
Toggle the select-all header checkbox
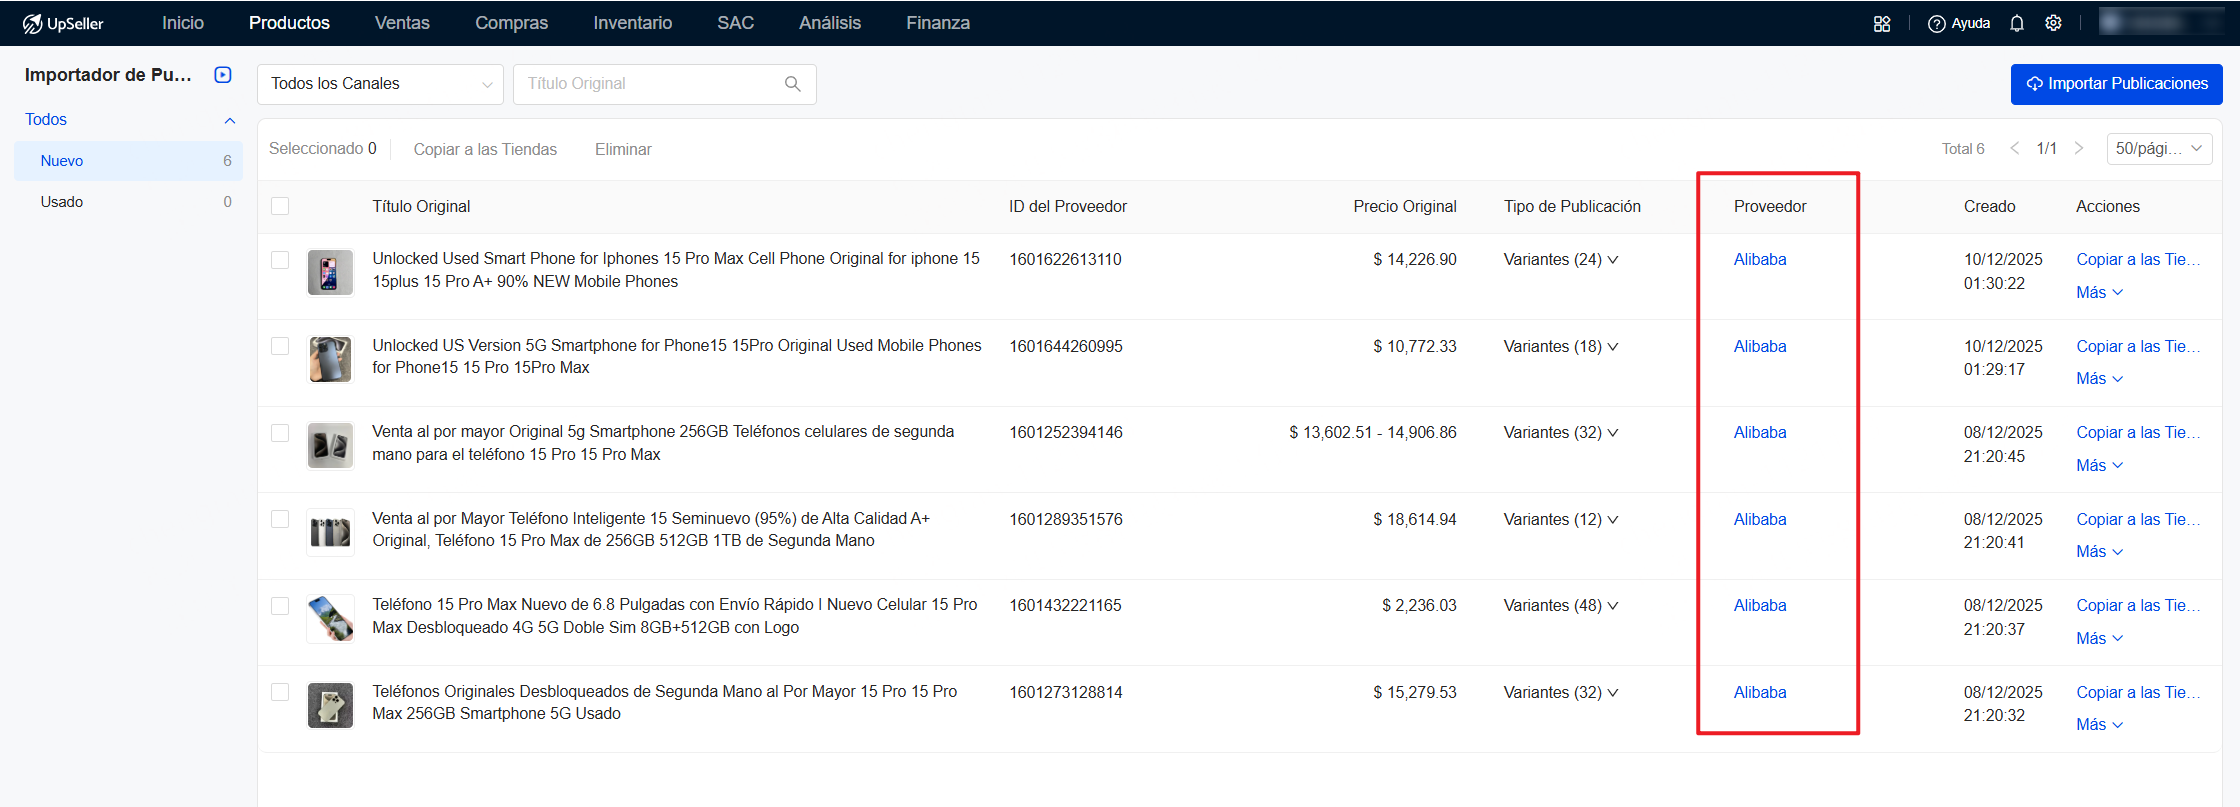point(280,206)
